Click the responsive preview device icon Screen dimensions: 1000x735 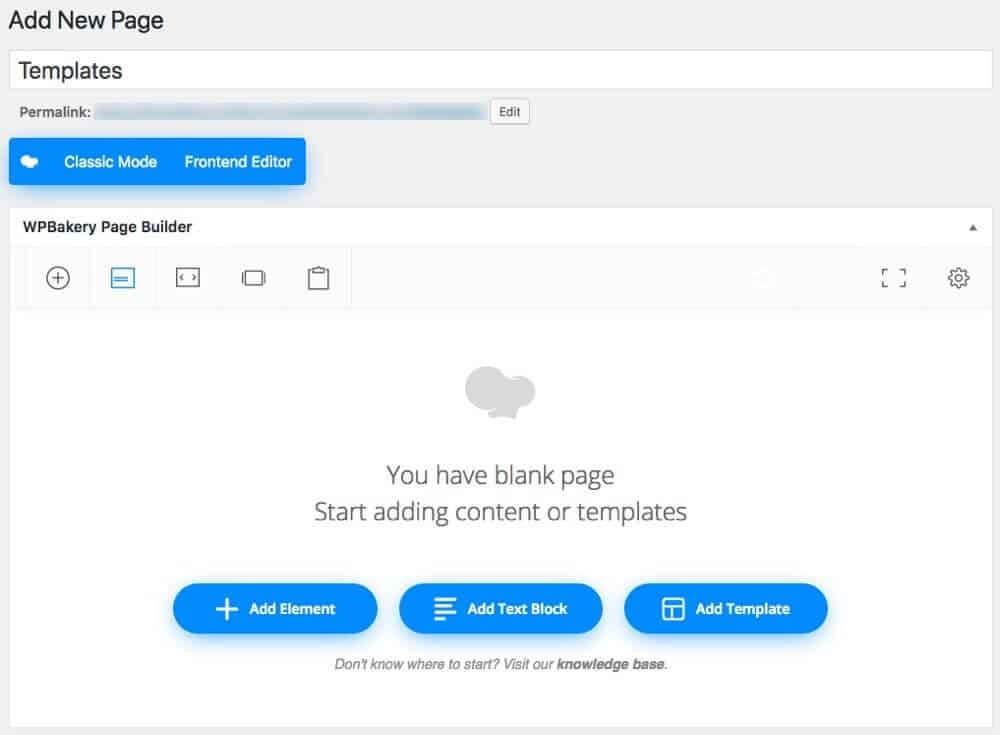pyautogui.click(x=253, y=278)
